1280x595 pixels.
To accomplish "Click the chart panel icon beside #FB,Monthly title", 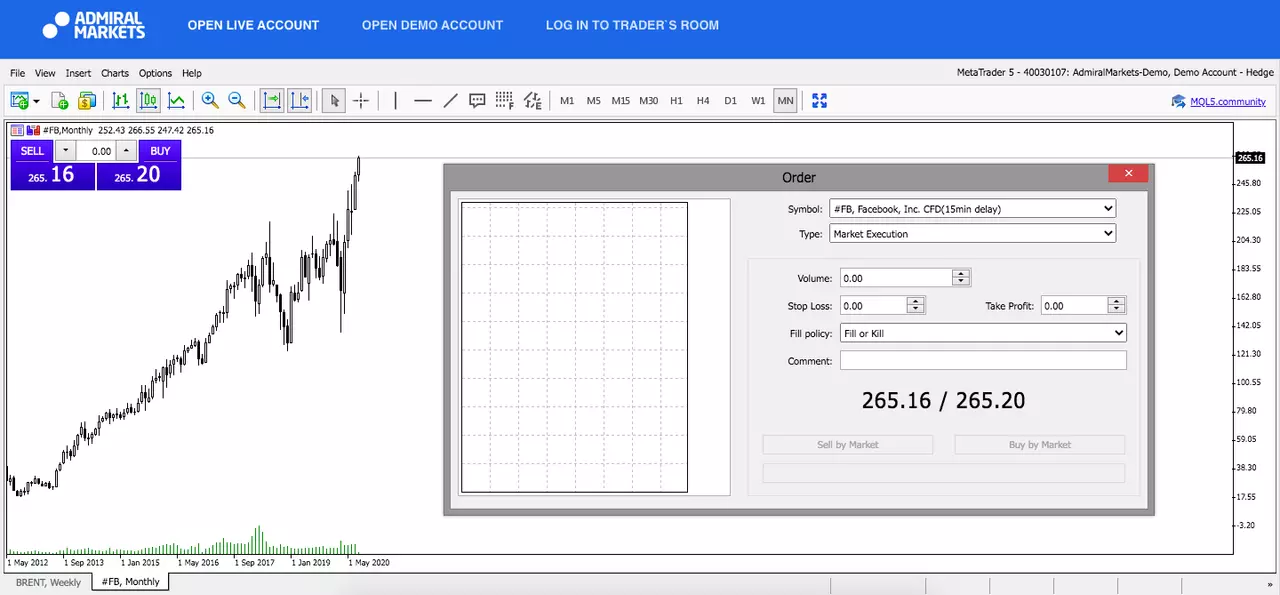I will click(17, 130).
